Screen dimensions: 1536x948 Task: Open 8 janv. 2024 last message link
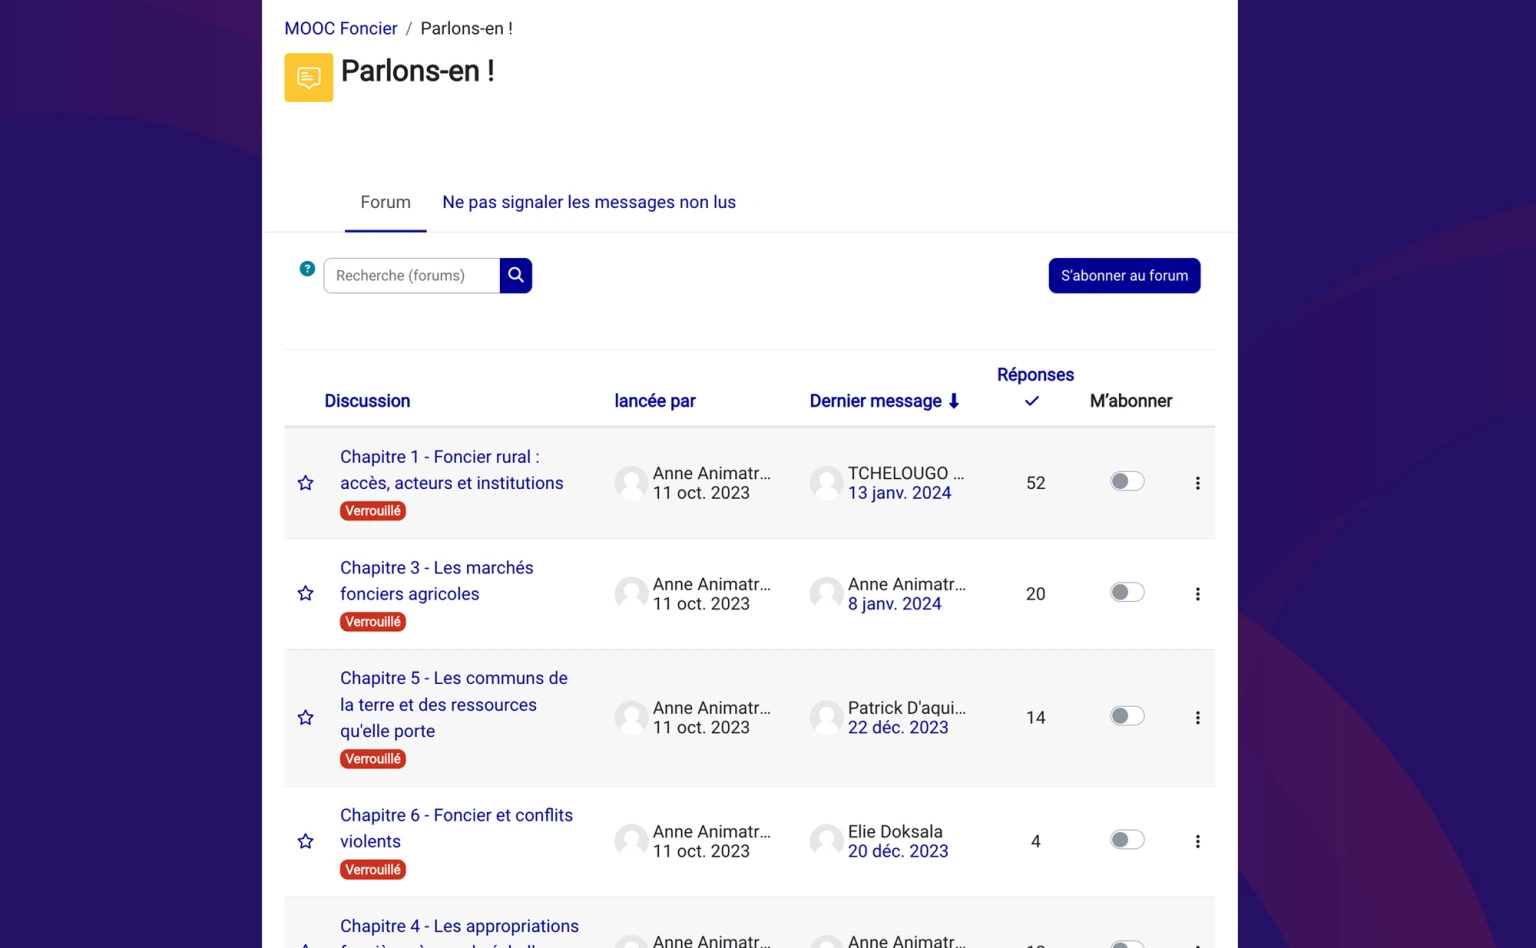click(895, 604)
